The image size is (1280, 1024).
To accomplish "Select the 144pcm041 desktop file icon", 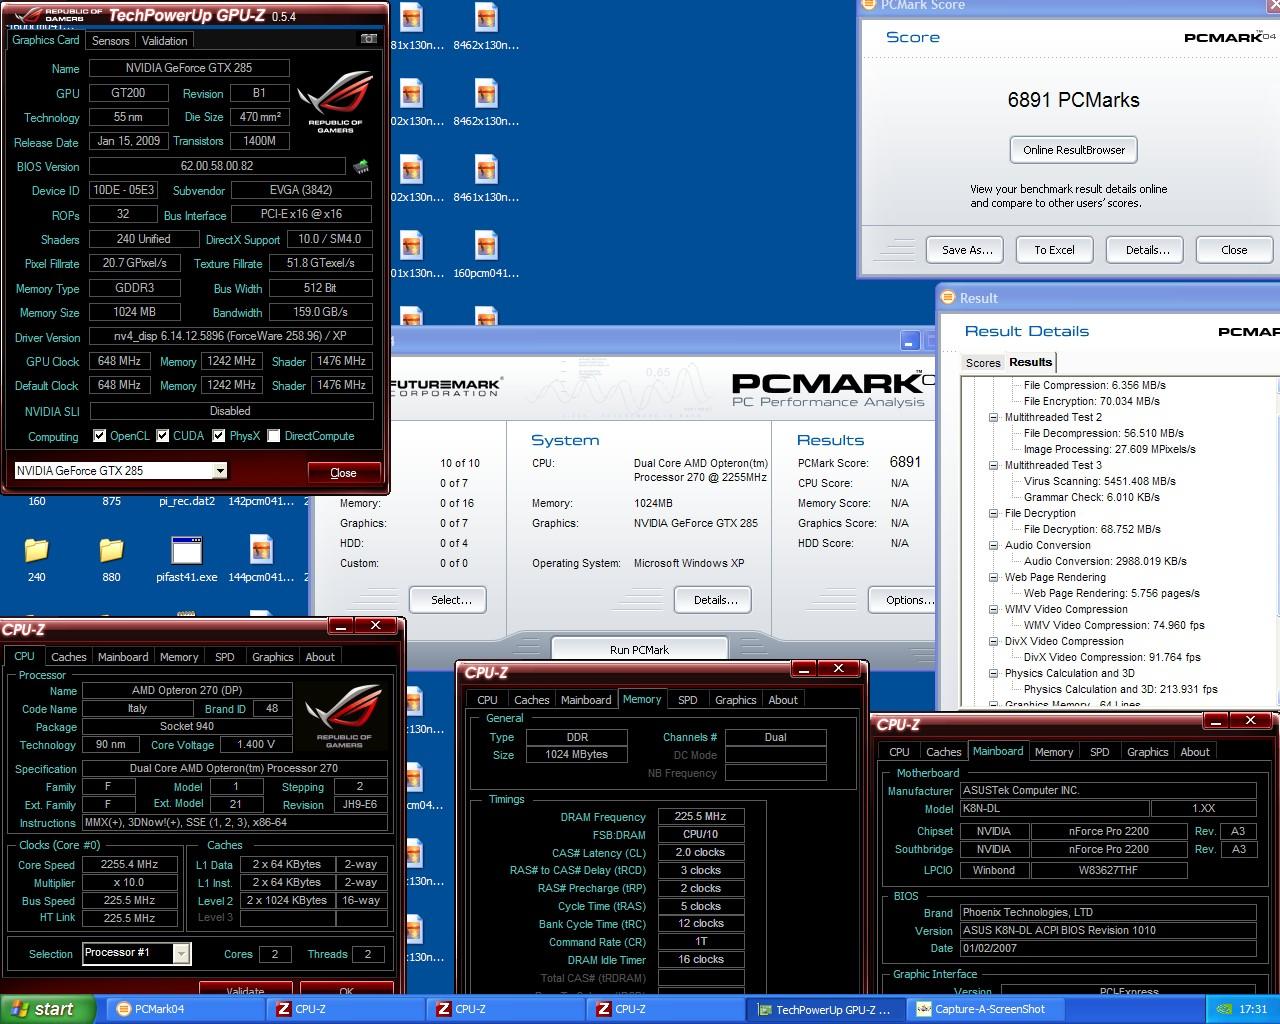I will (262, 558).
